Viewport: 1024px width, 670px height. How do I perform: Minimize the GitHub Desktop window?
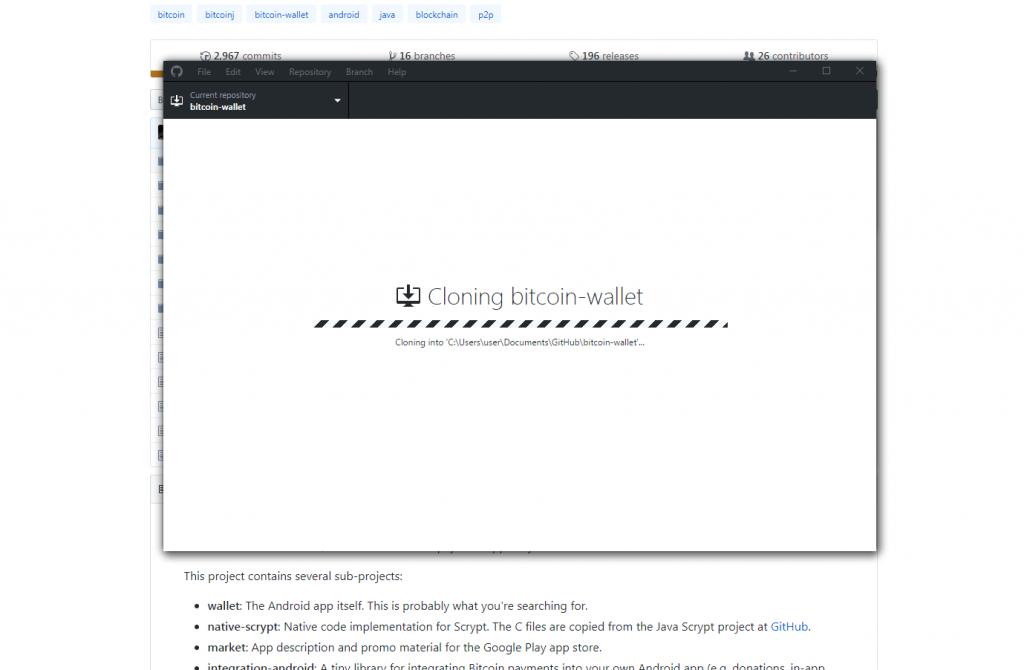(793, 71)
